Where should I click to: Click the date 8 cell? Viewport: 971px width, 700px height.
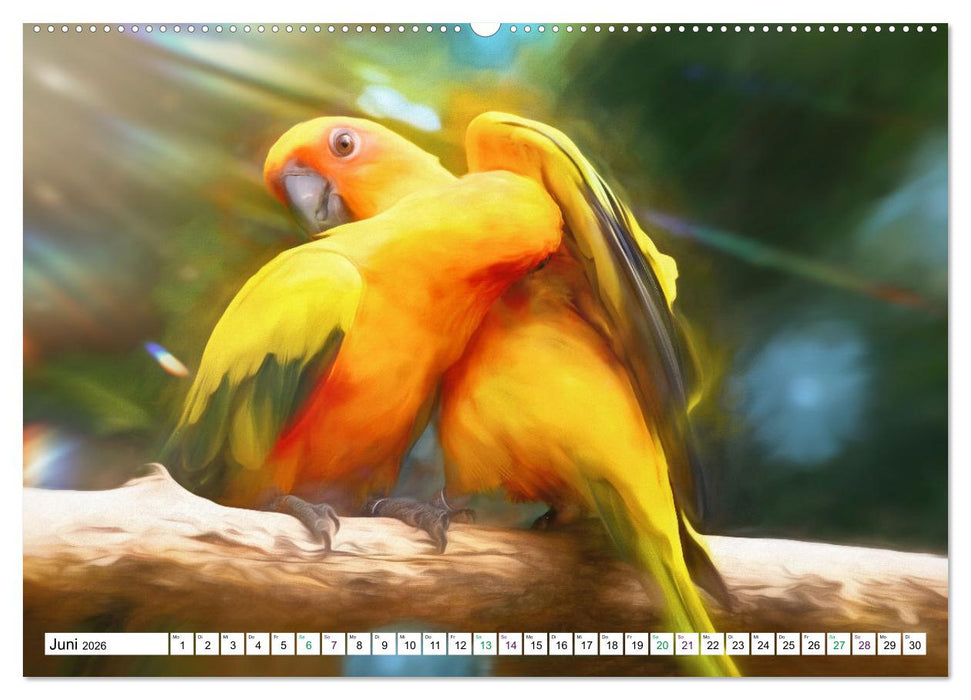[x=357, y=643]
